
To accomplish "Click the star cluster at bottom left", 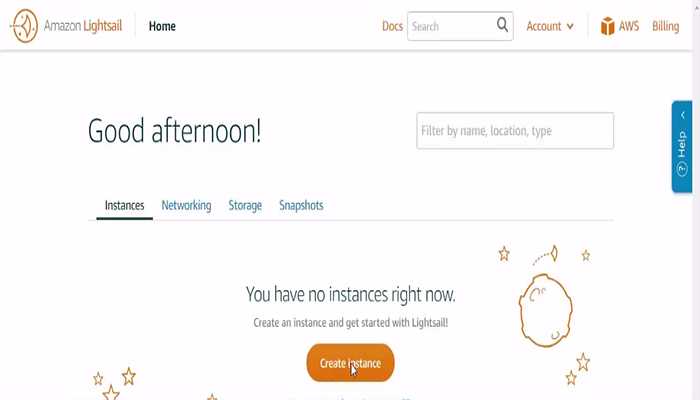I will [x=114, y=383].
